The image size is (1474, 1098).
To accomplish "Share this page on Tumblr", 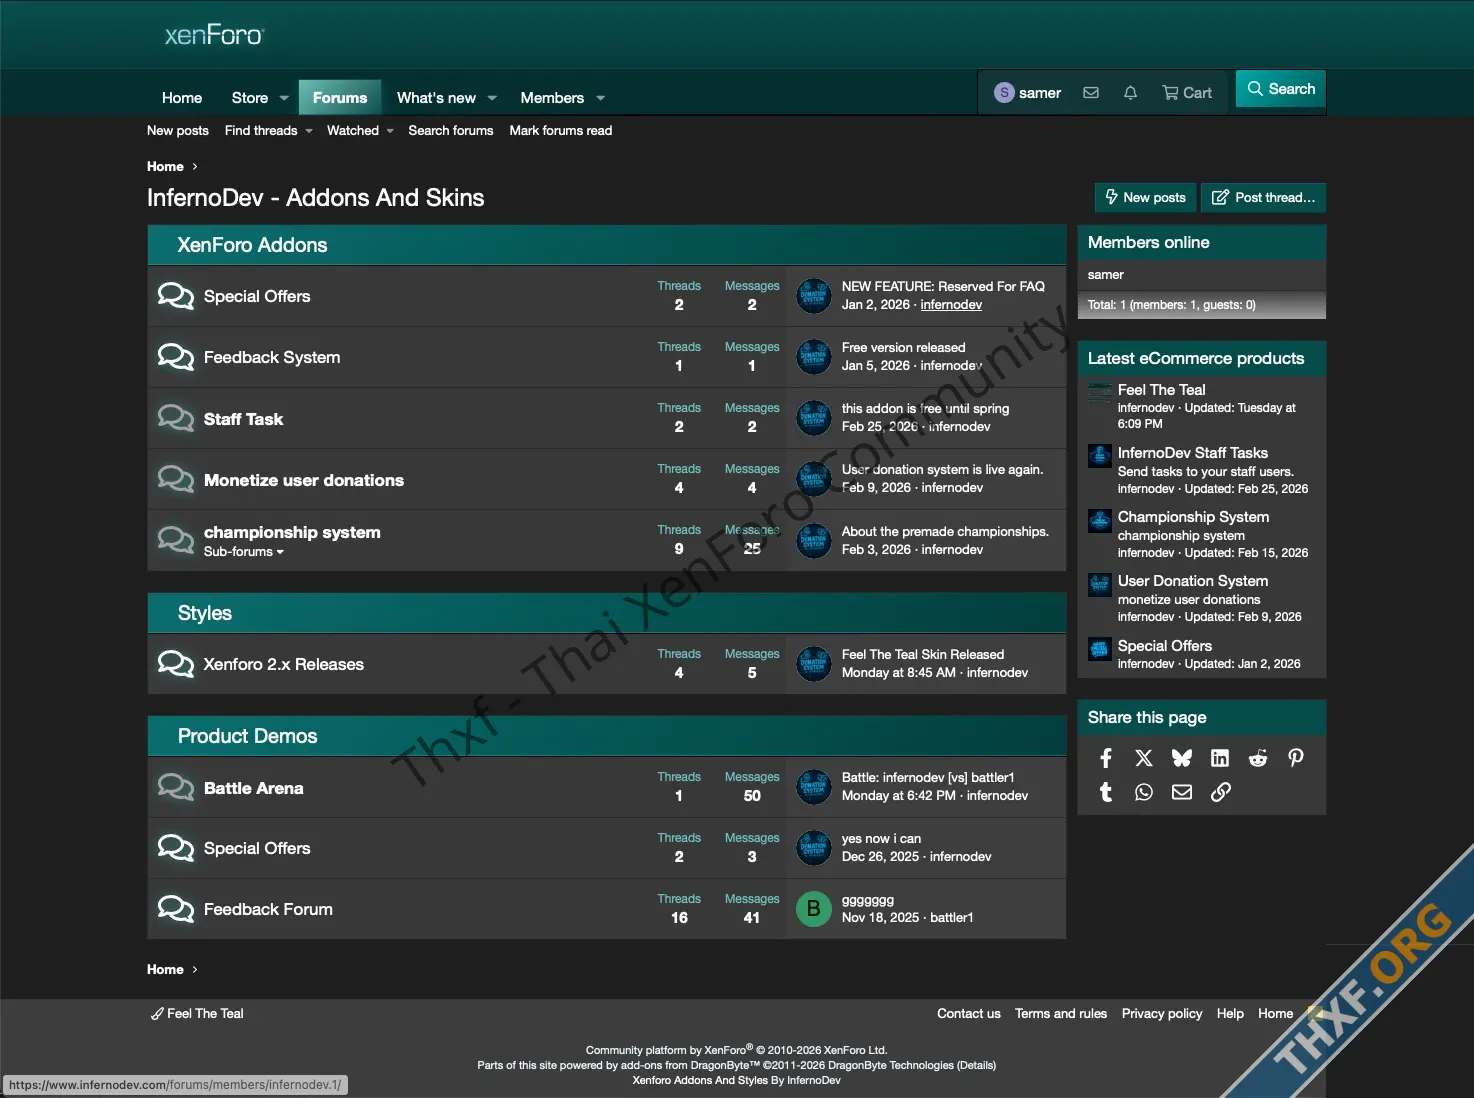I will 1106,792.
